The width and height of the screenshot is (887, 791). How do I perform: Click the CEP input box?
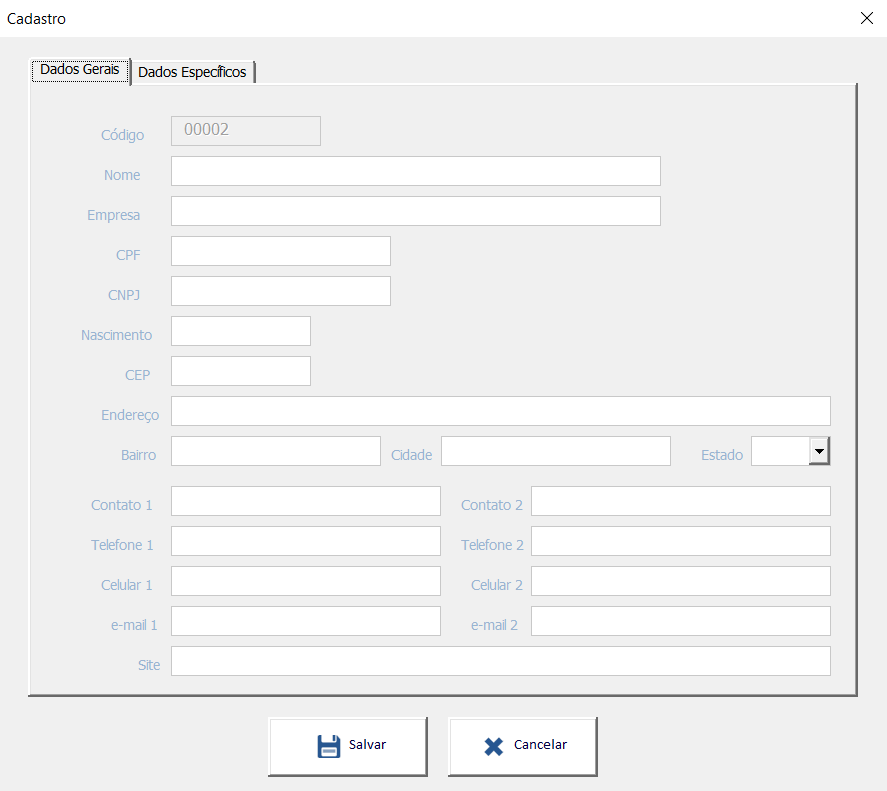tap(240, 371)
